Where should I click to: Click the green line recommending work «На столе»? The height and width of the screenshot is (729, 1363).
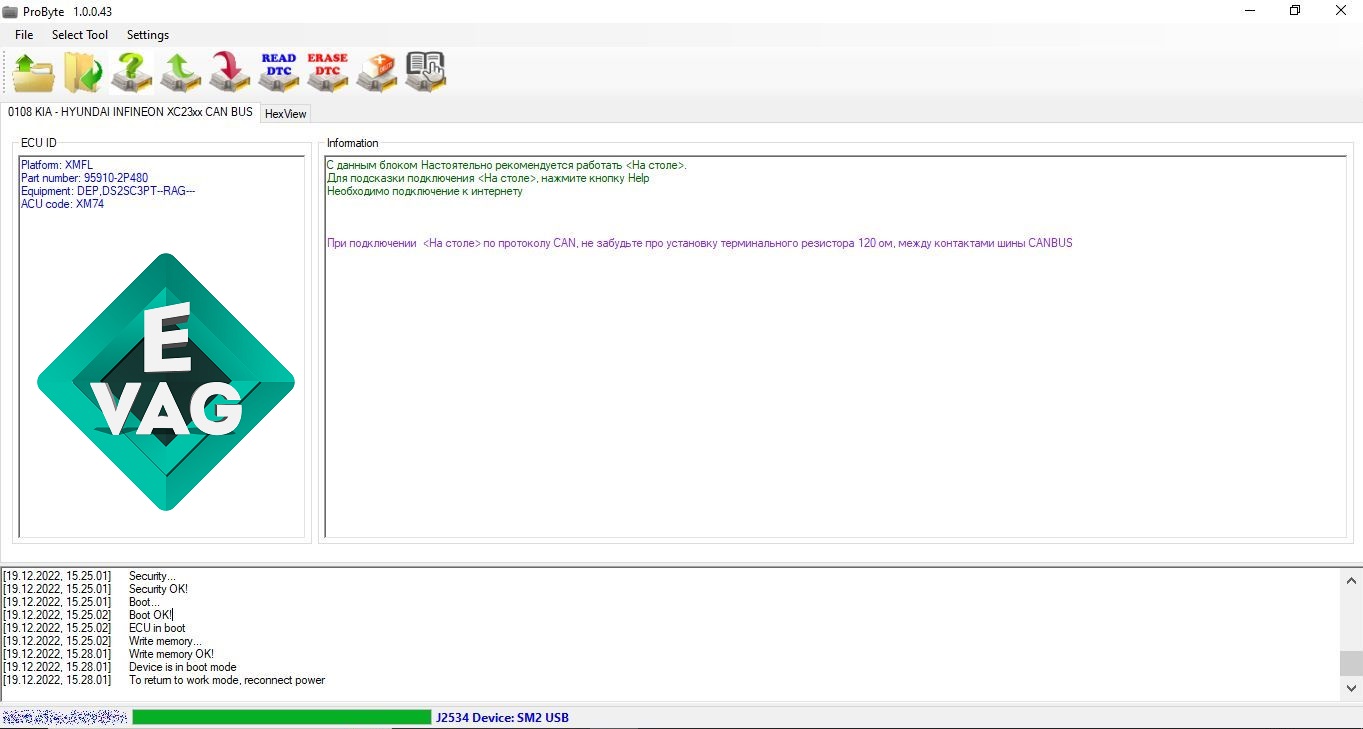click(506, 165)
